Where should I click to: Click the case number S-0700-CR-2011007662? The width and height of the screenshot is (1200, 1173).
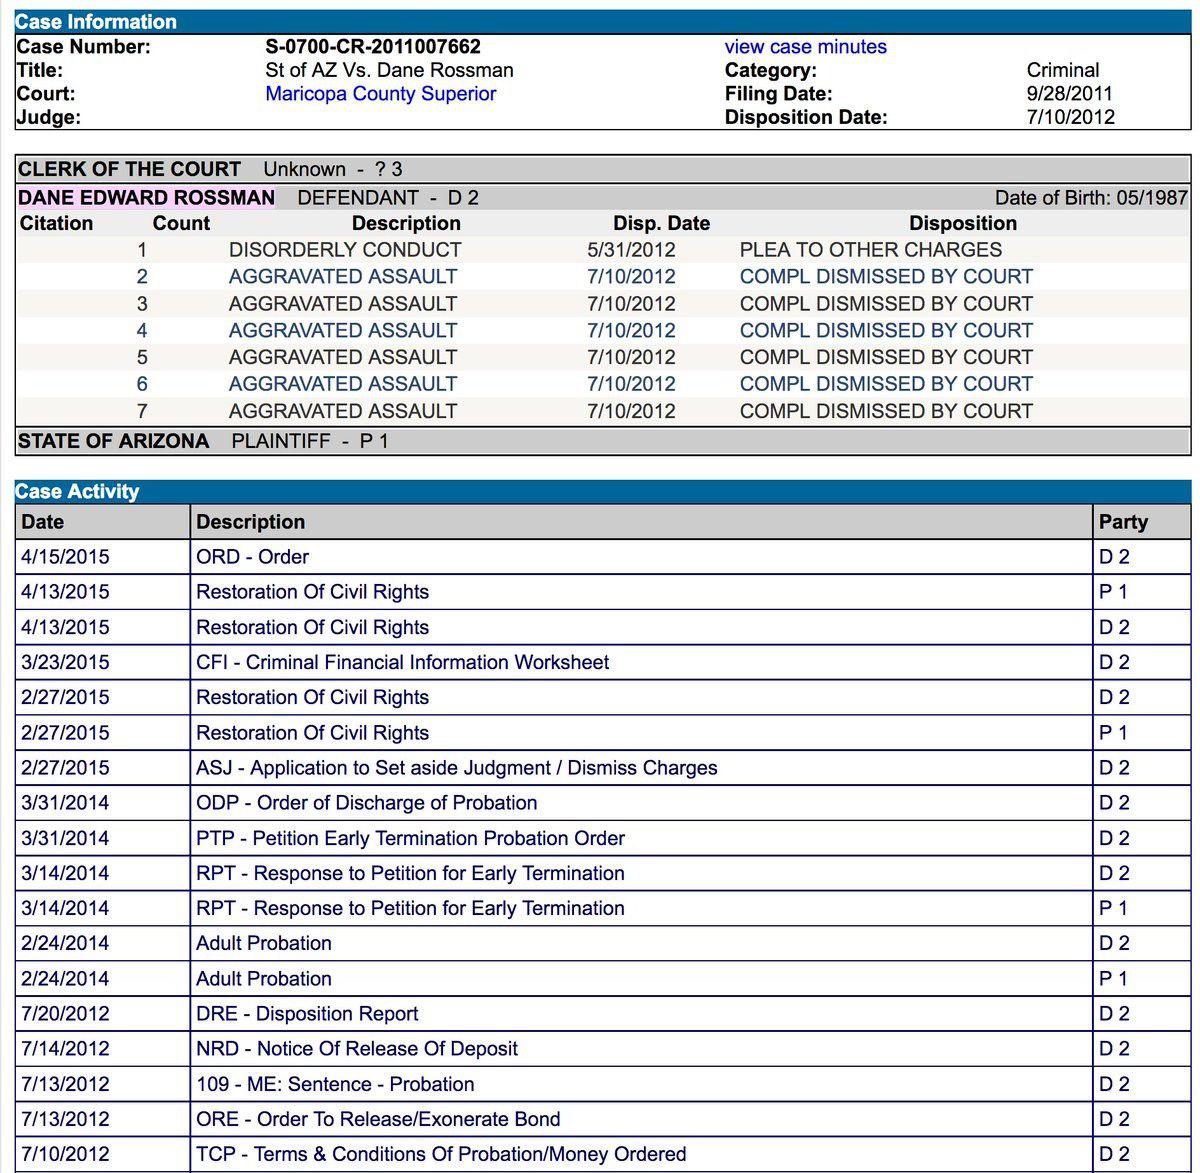373,47
